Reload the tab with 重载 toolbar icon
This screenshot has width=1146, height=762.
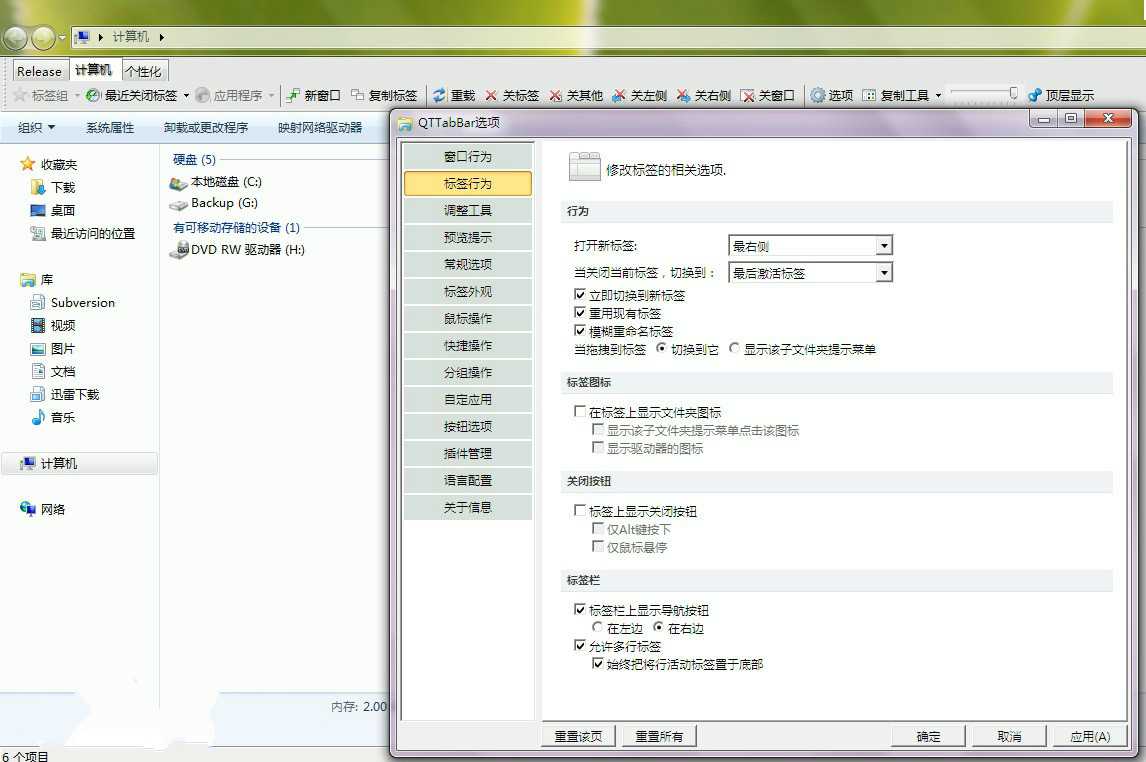pyautogui.click(x=452, y=97)
